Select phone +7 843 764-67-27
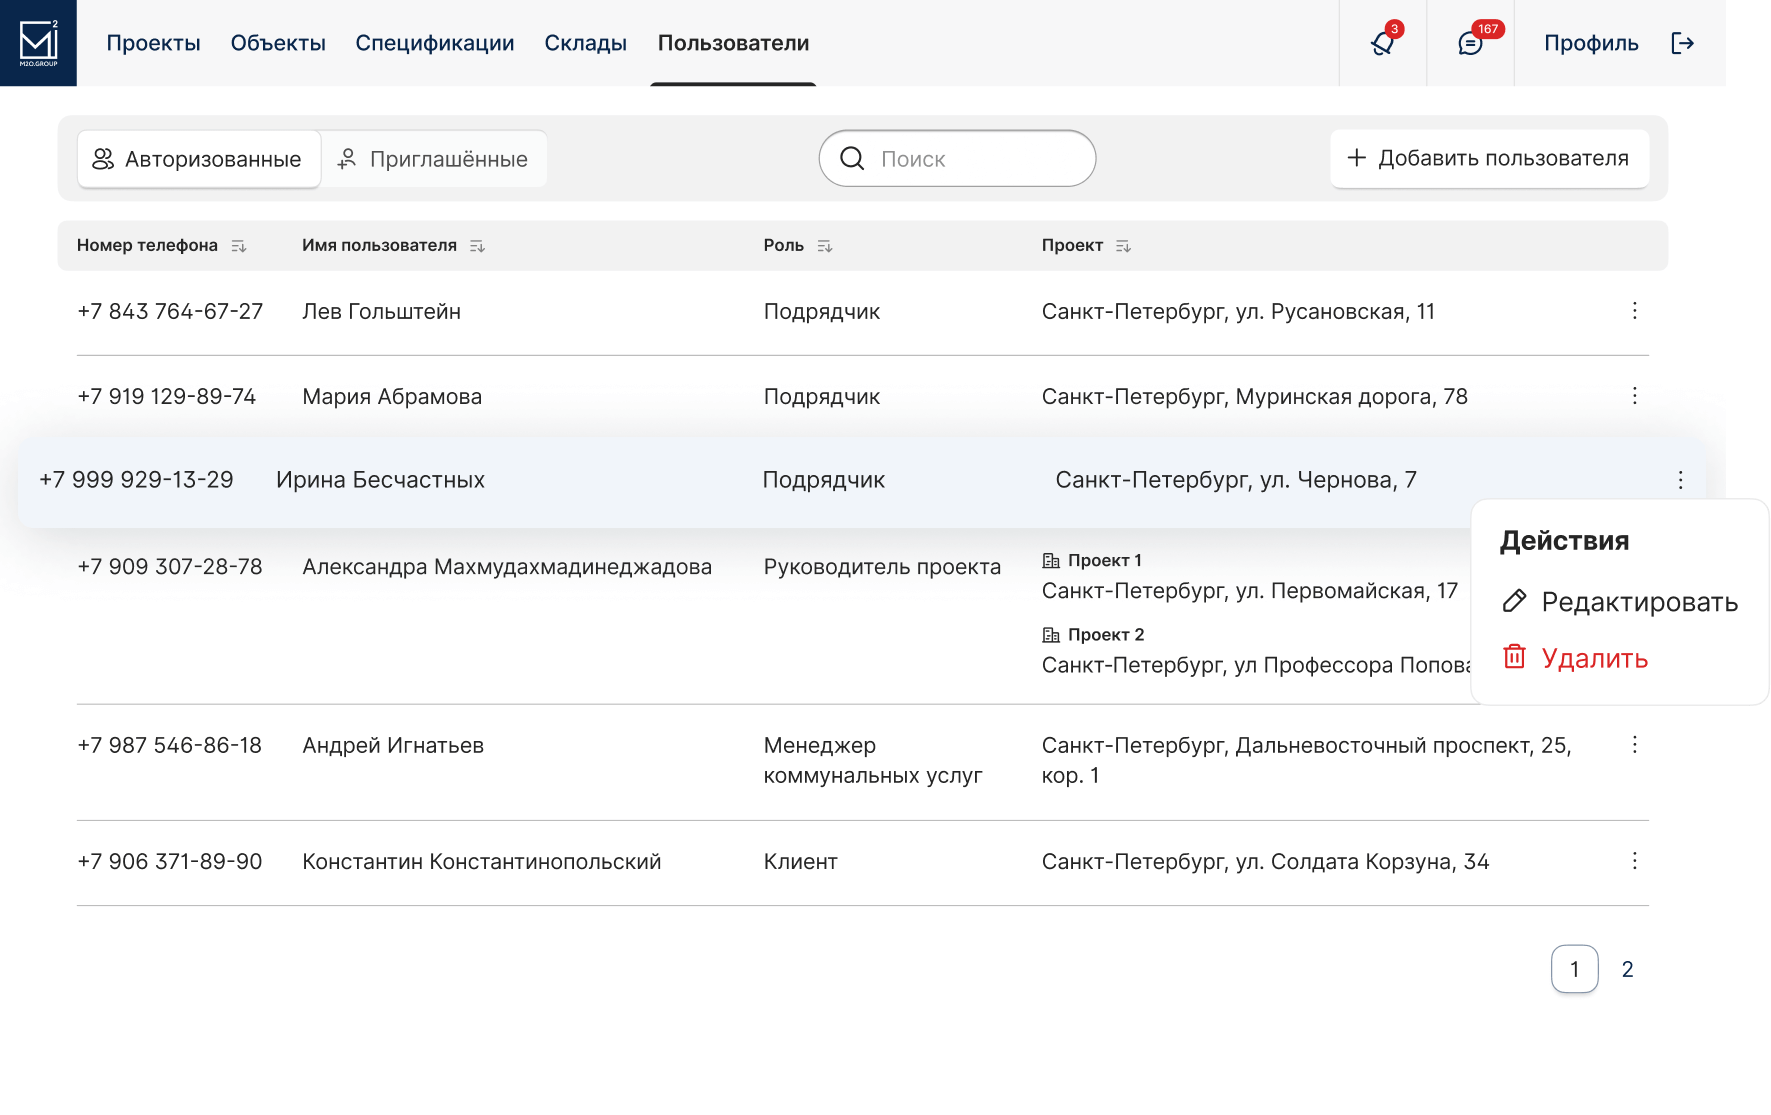Viewport: 1771px width, 1115px height. click(x=170, y=312)
